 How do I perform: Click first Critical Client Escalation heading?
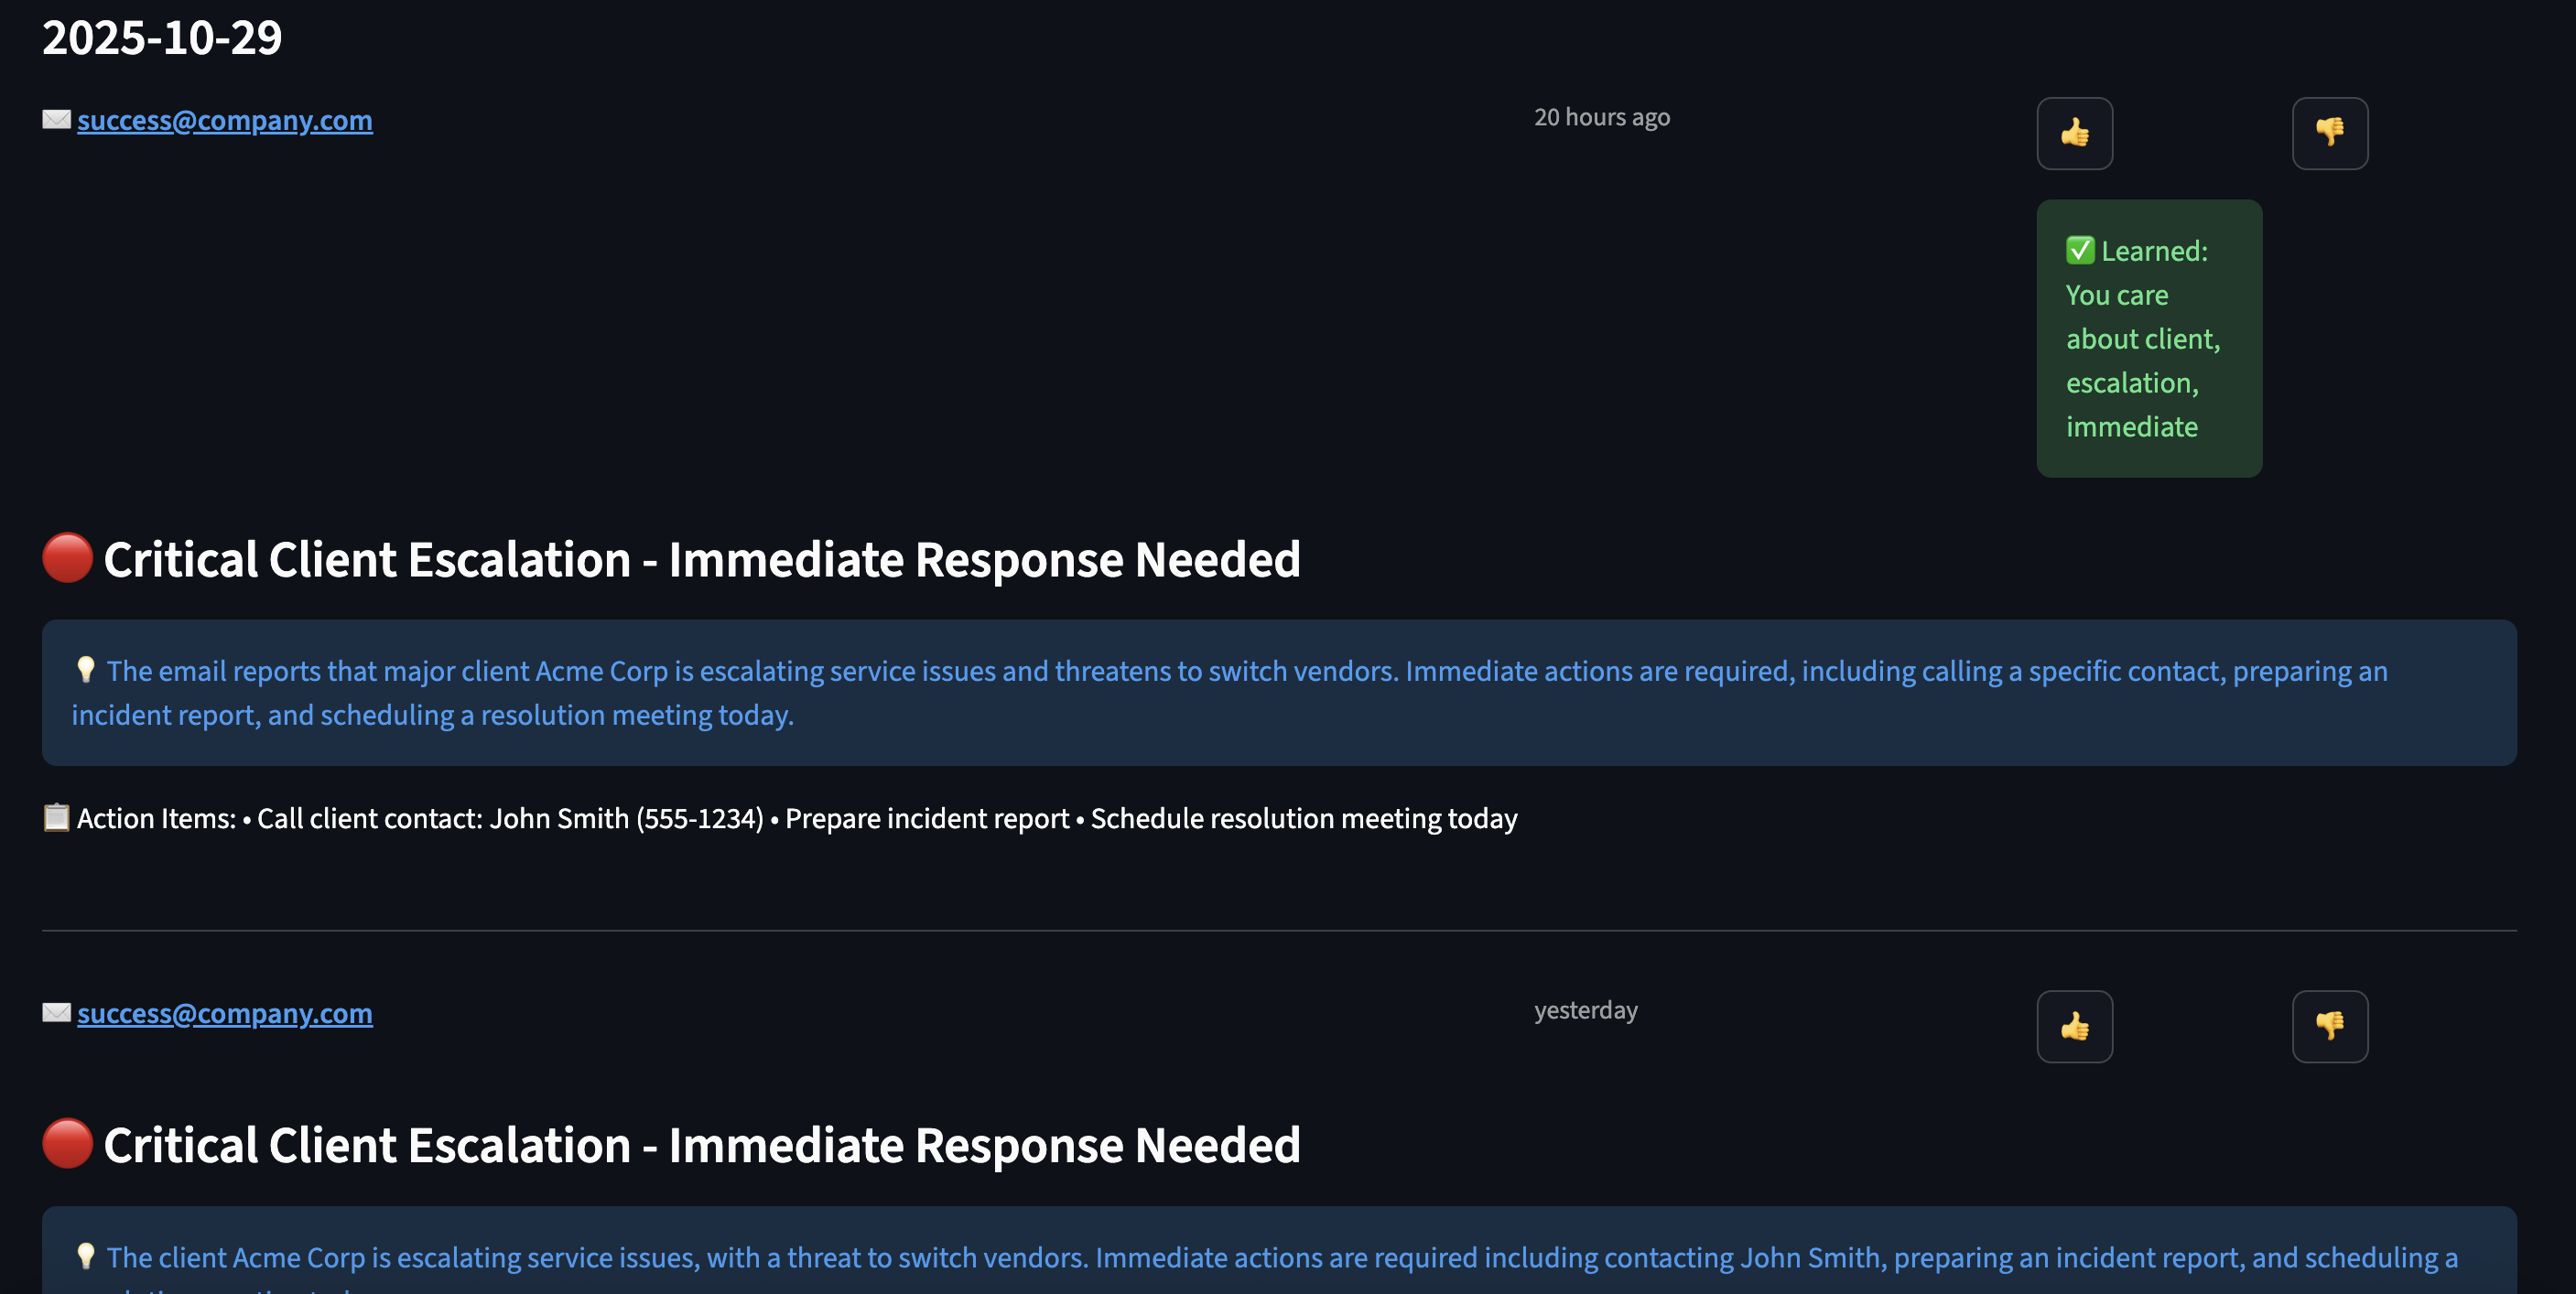click(x=701, y=559)
